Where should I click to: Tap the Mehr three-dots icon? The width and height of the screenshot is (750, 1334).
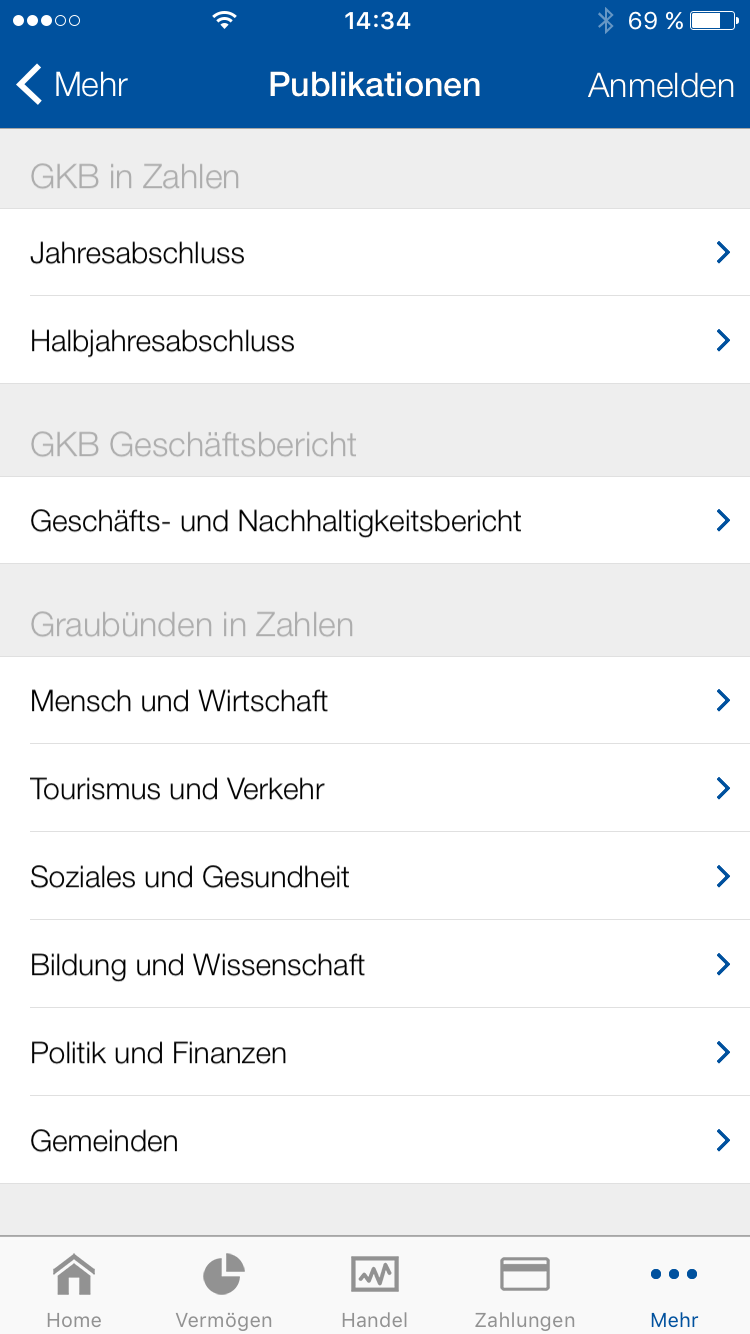(674, 1275)
